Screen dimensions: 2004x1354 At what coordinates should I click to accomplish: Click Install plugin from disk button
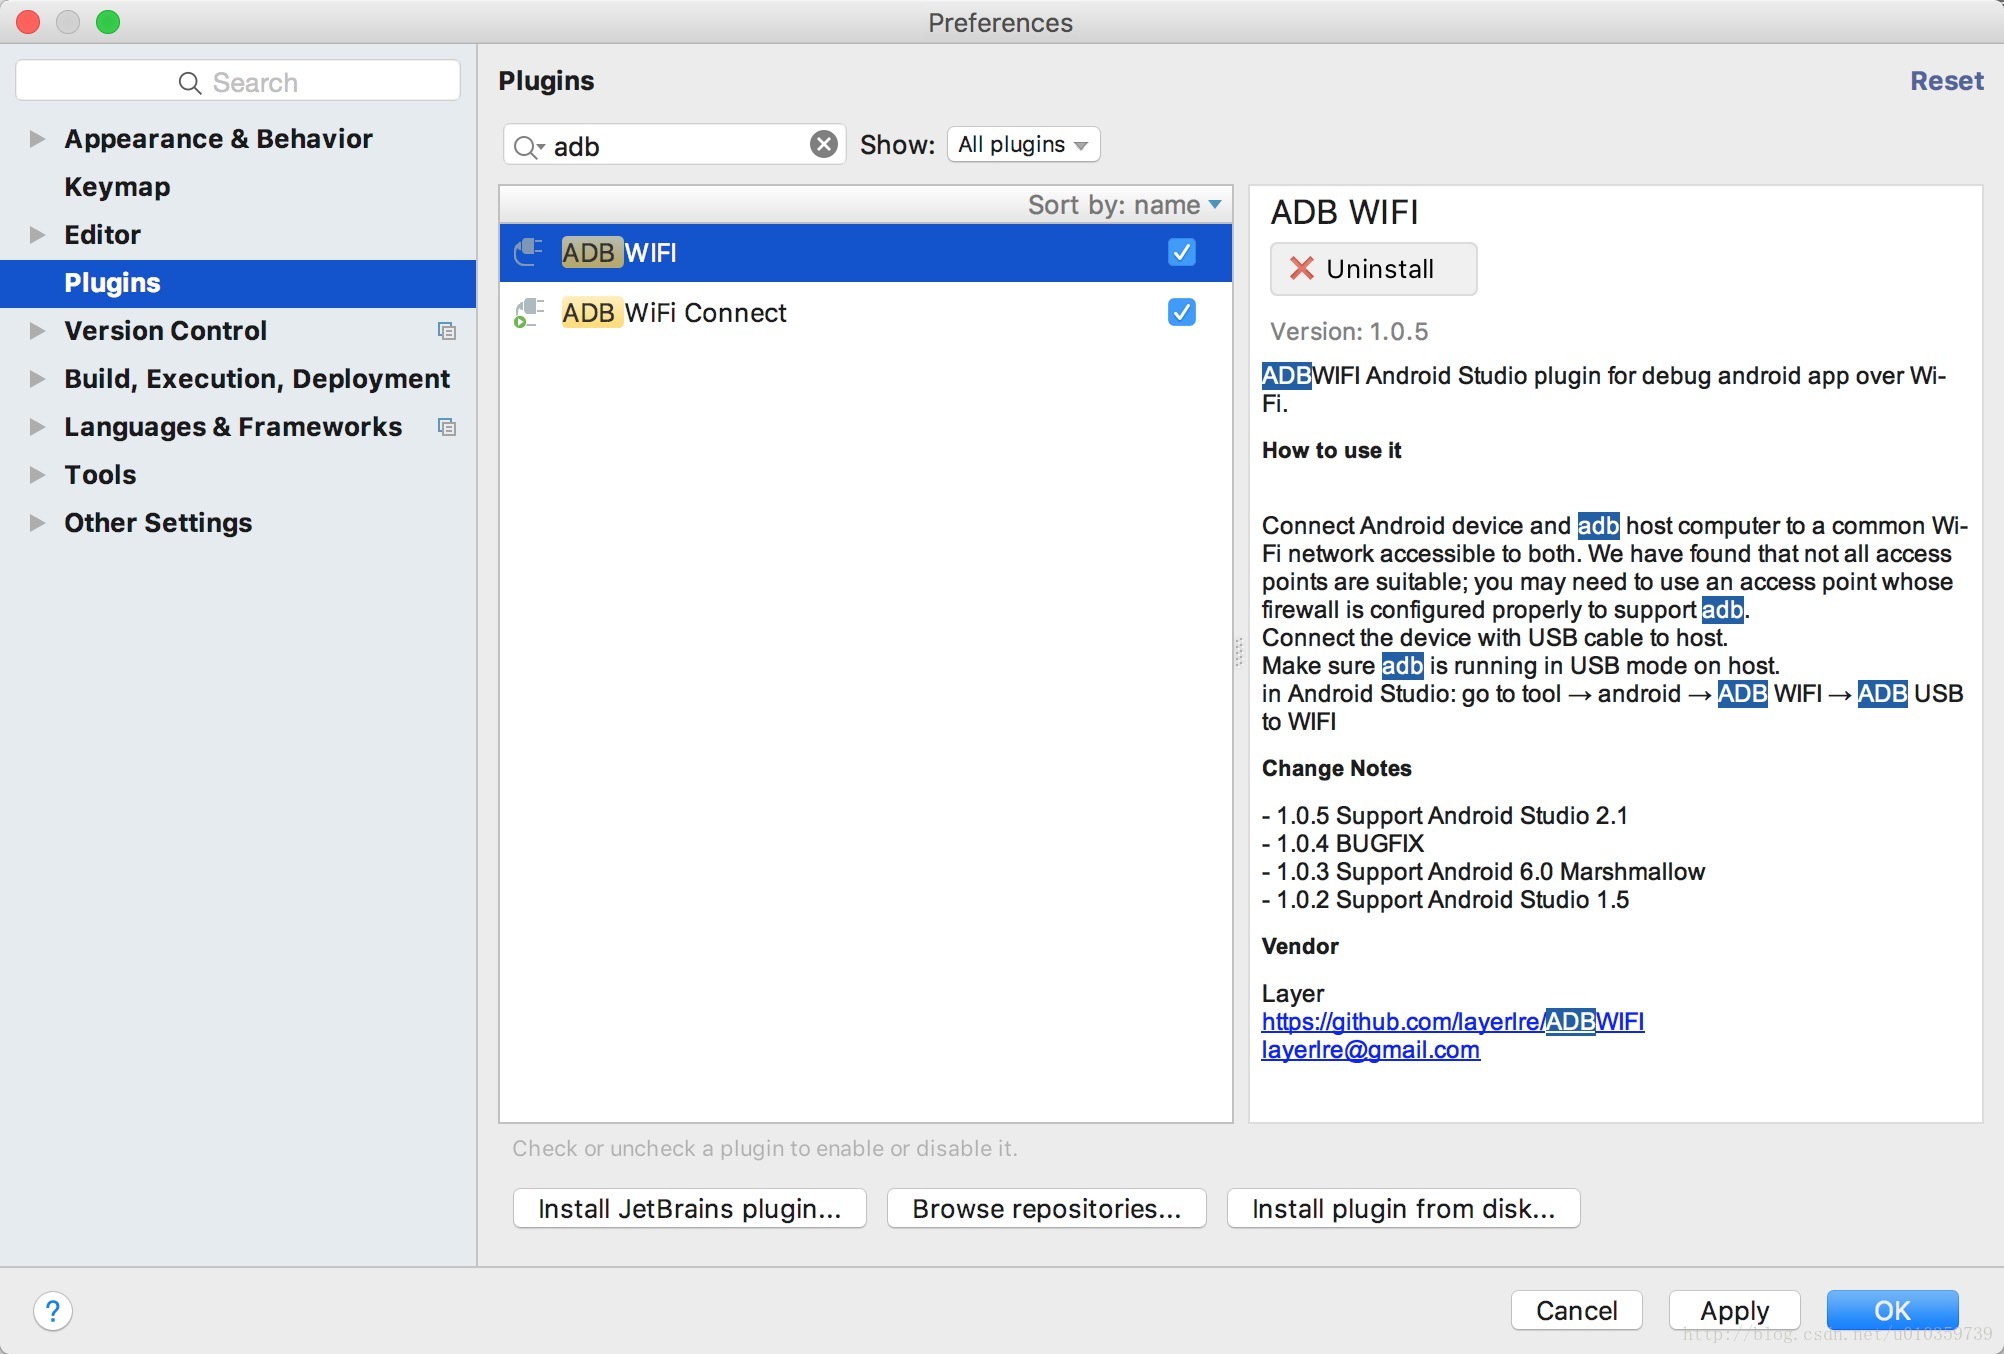[1403, 1208]
